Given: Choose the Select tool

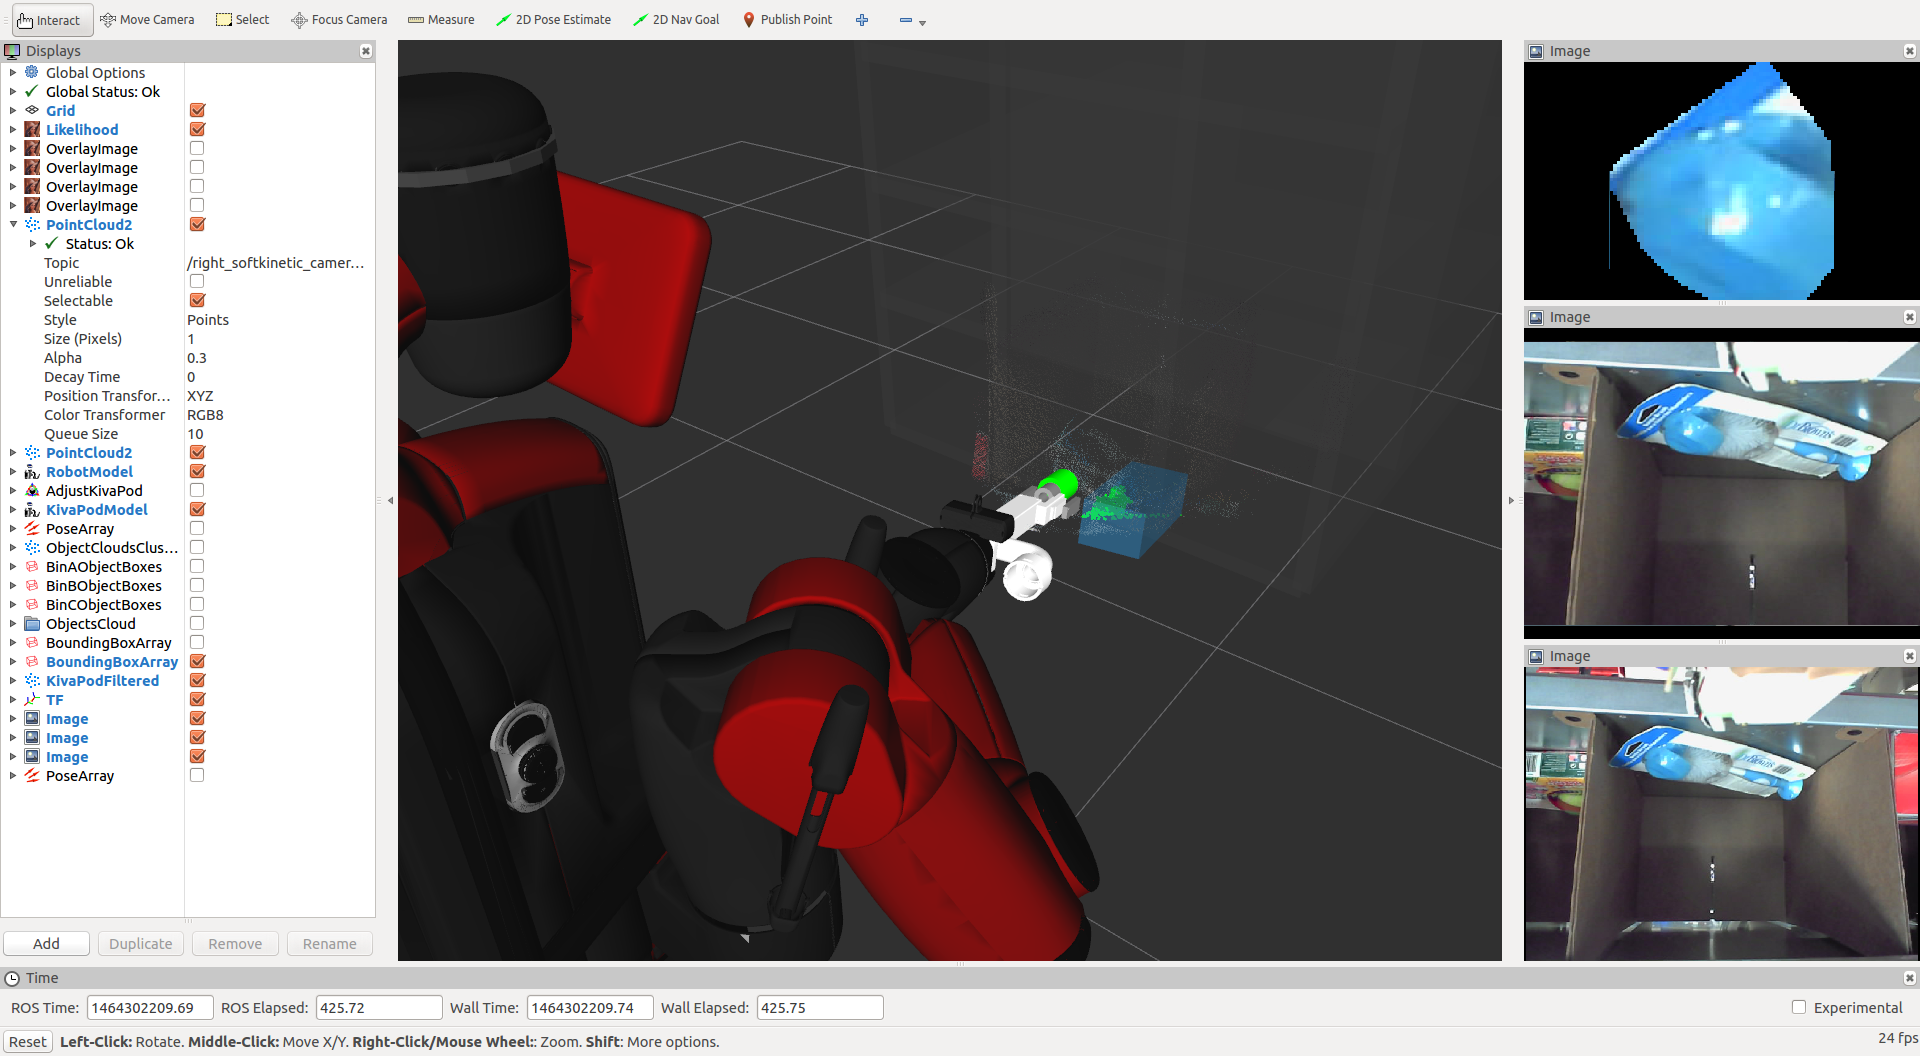Looking at the screenshot, I should (x=243, y=20).
